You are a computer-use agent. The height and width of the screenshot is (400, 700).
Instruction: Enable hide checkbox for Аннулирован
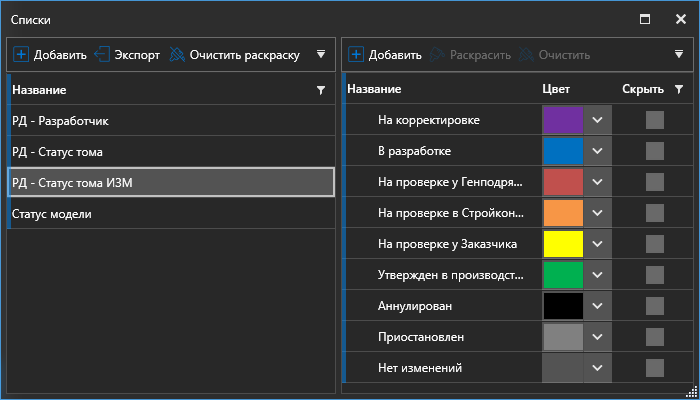[x=654, y=305]
